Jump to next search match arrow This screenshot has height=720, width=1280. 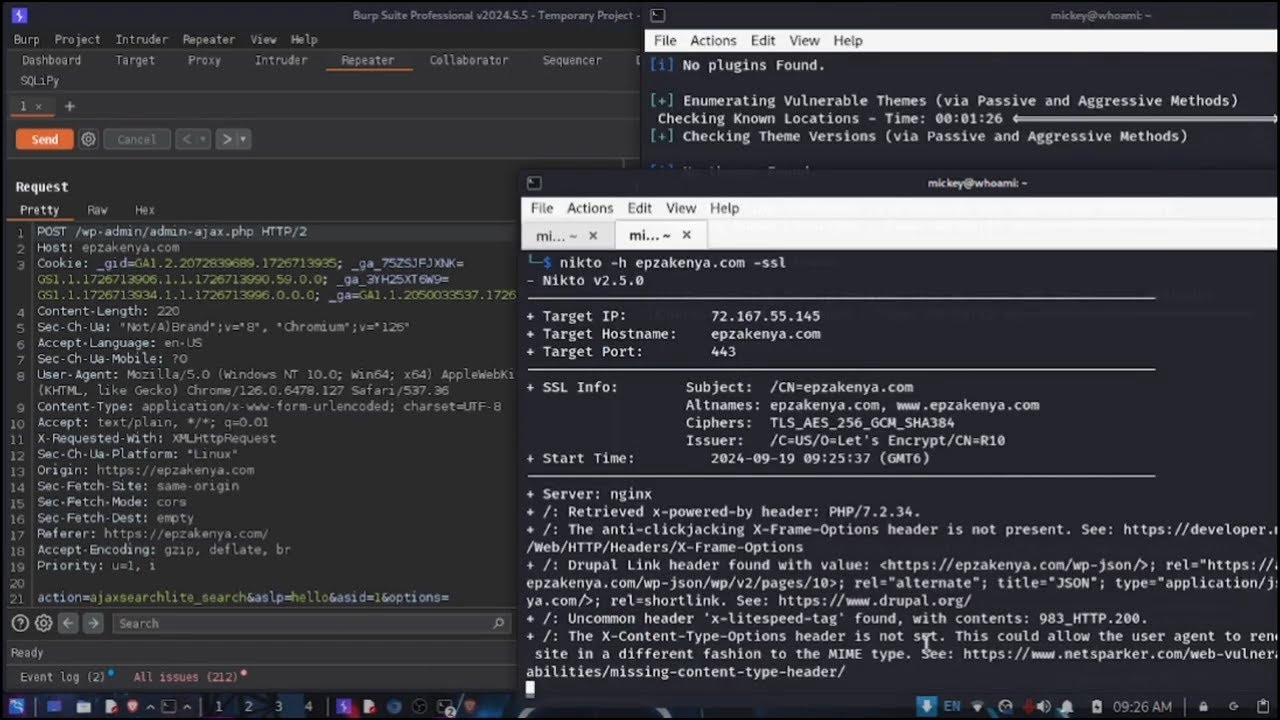[93, 623]
